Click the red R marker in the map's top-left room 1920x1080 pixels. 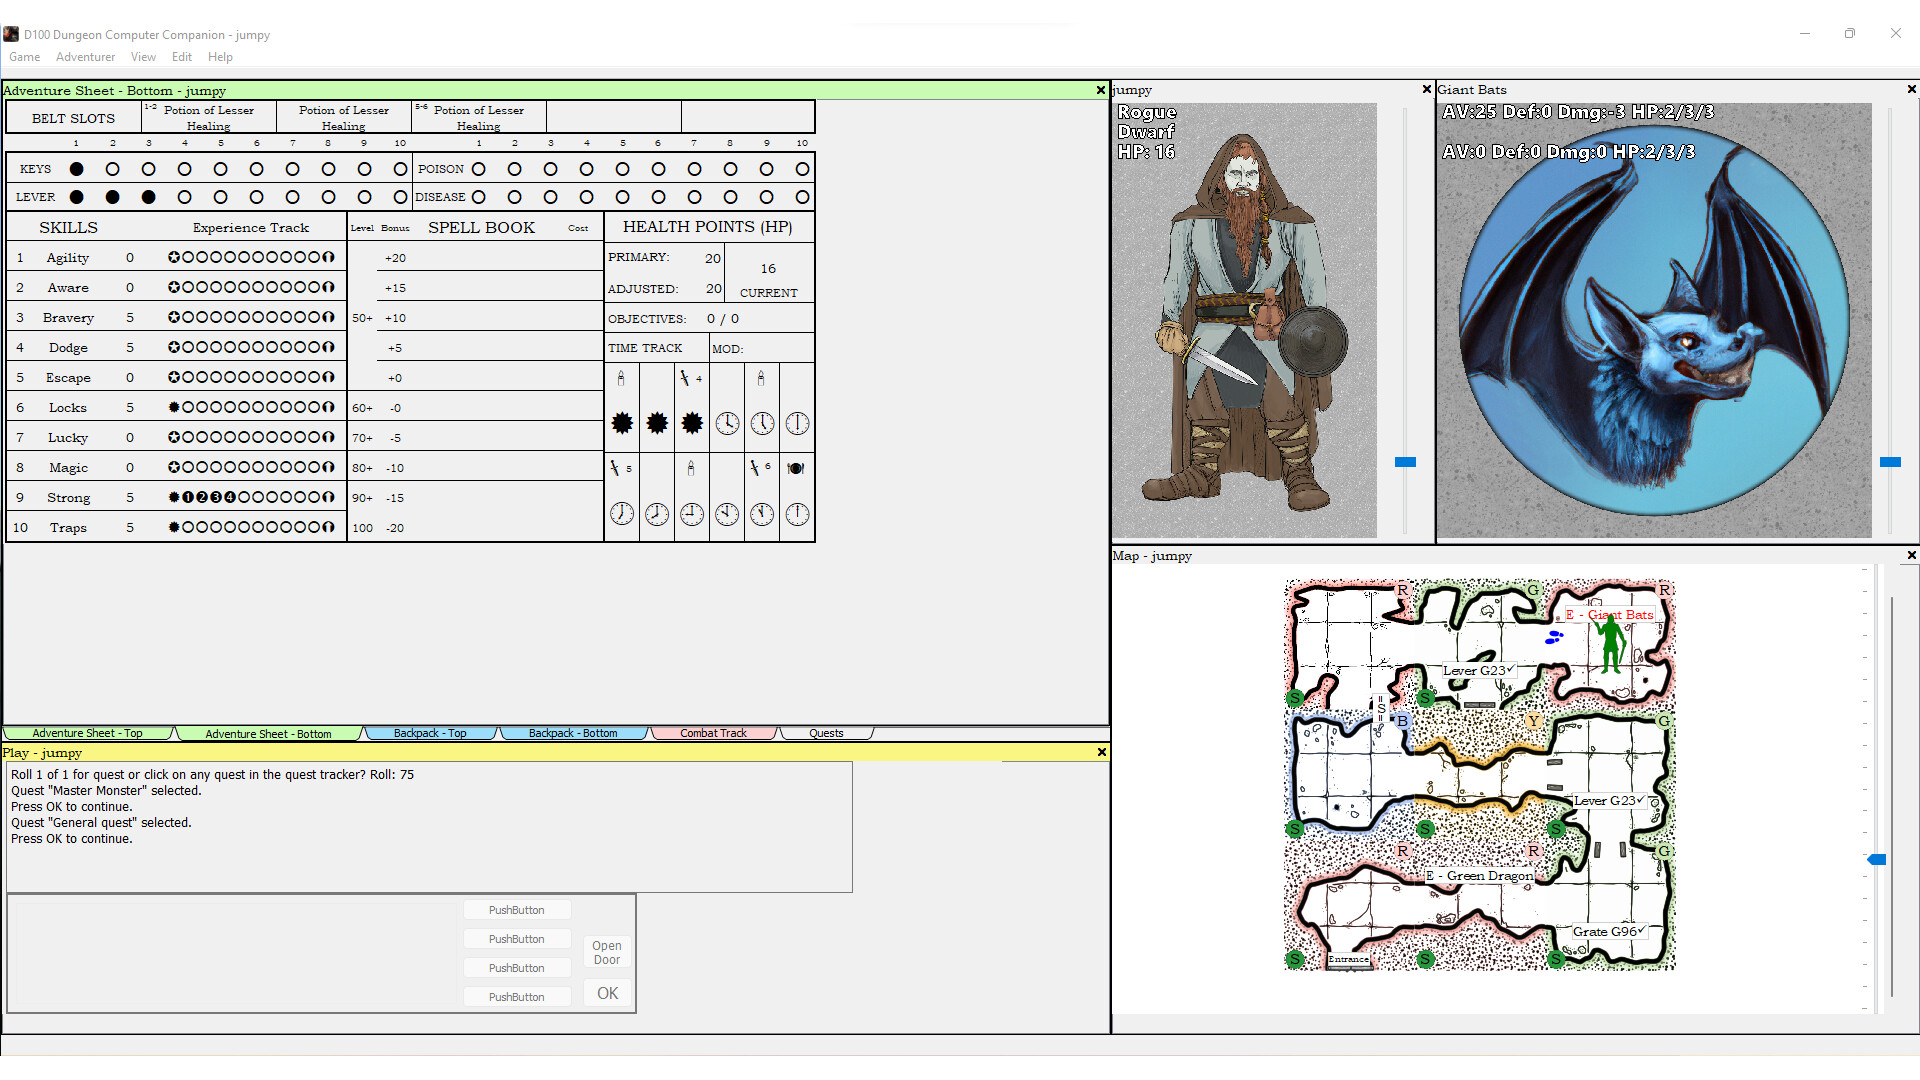(x=1404, y=590)
